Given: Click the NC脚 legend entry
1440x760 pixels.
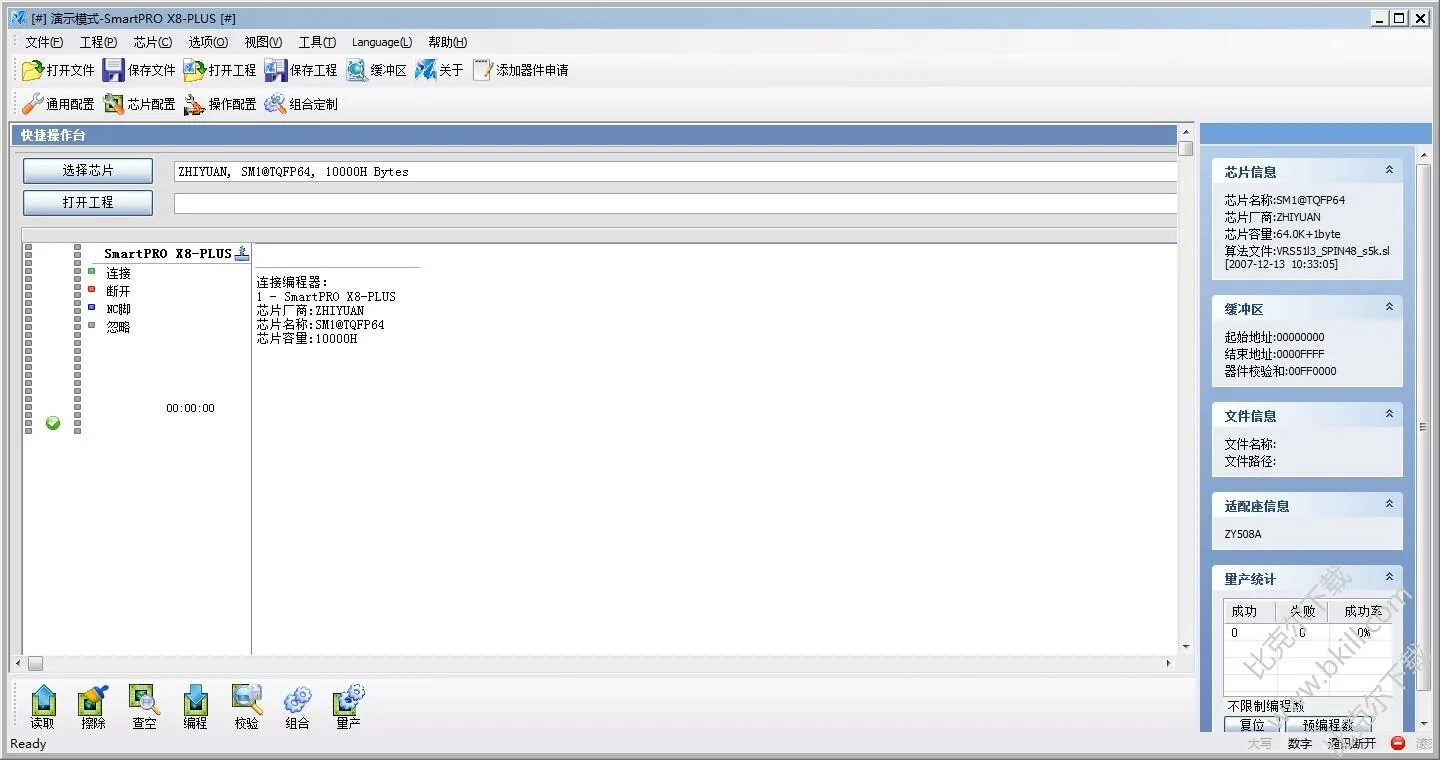Looking at the screenshot, I should click(x=118, y=309).
